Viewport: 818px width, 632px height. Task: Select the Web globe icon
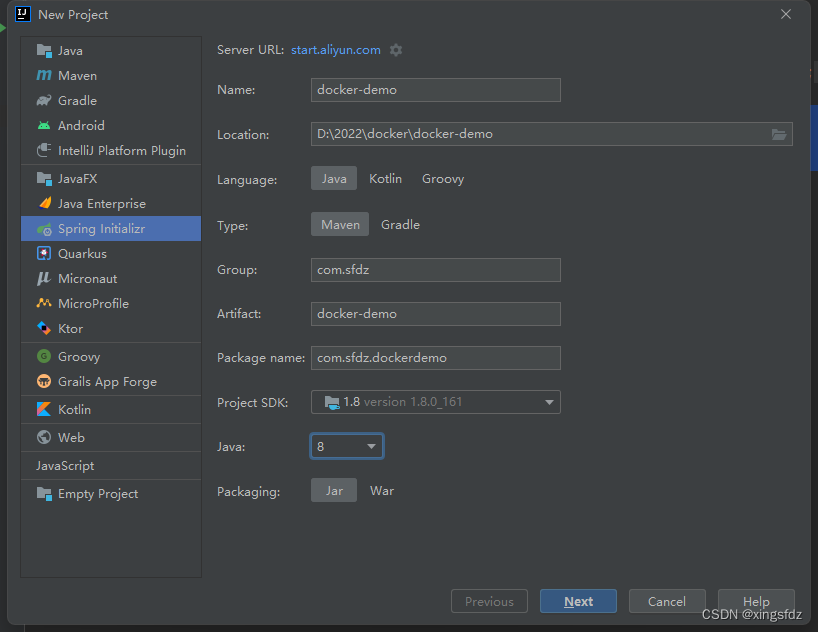pyautogui.click(x=44, y=437)
